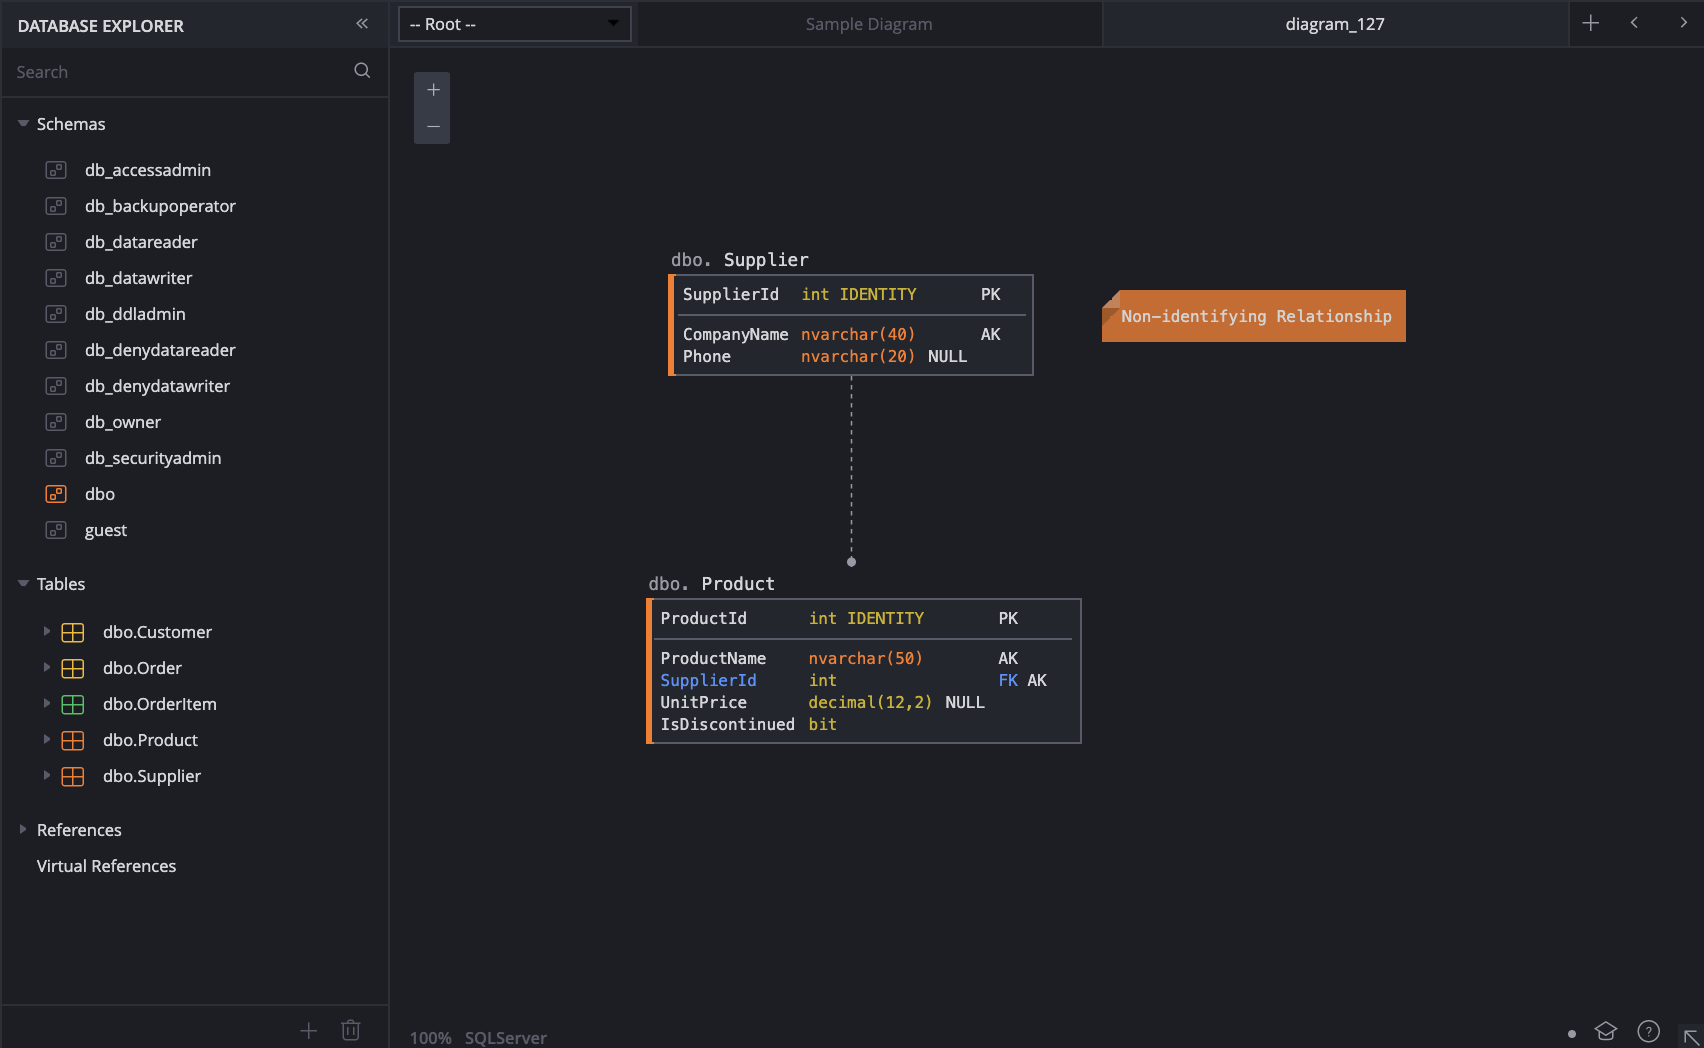Expand the References section
The width and height of the screenshot is (1704, 1048).
[22, 829]
